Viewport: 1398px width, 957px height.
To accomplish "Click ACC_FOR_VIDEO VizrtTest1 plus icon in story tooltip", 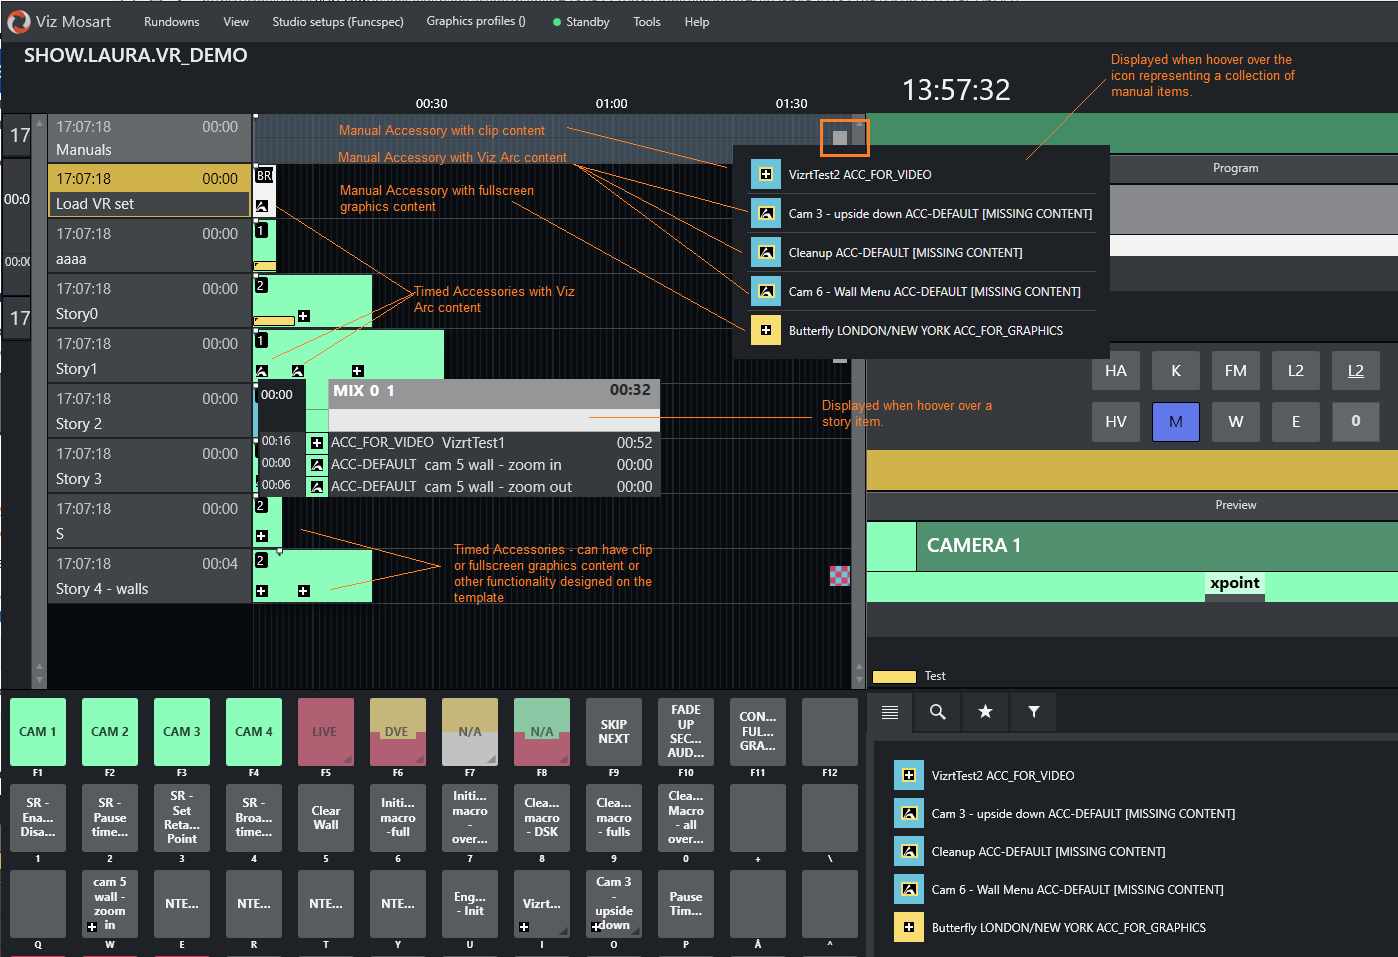I will (317, 443).
